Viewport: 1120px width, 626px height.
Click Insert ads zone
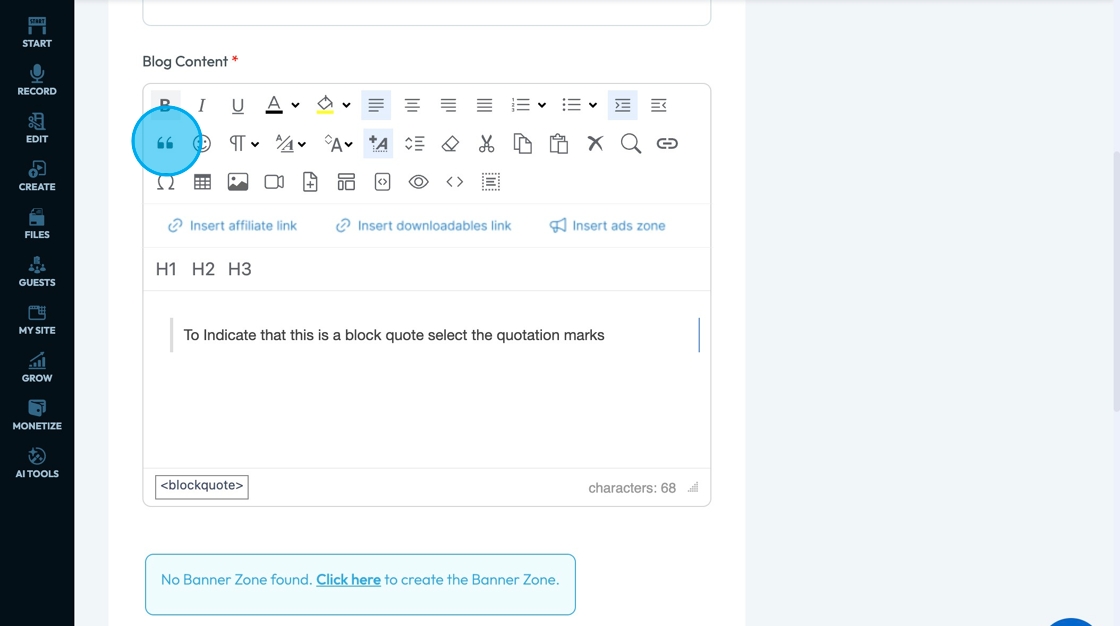[x=607, y=226]
